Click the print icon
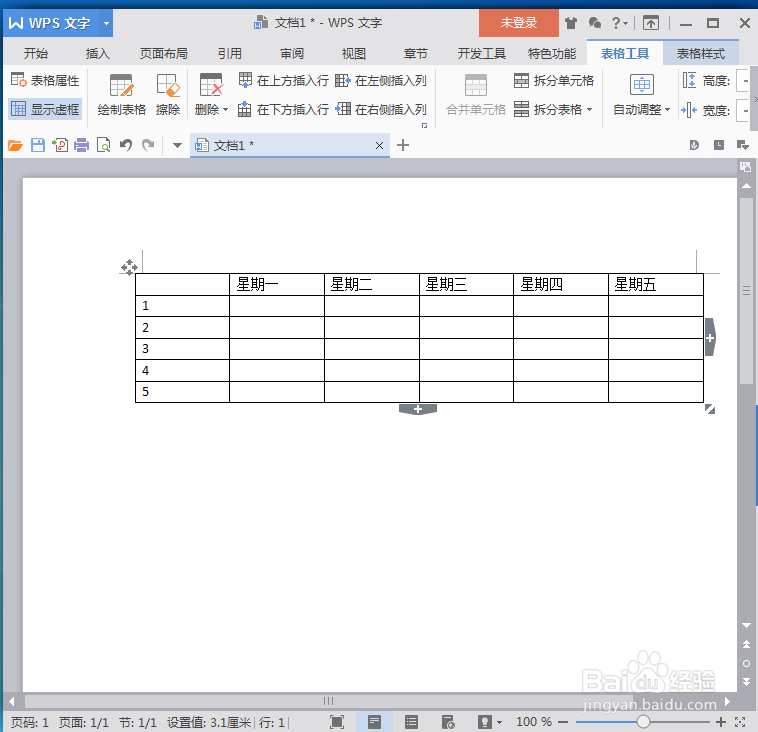The image size is (758, 732). (82, 145)
